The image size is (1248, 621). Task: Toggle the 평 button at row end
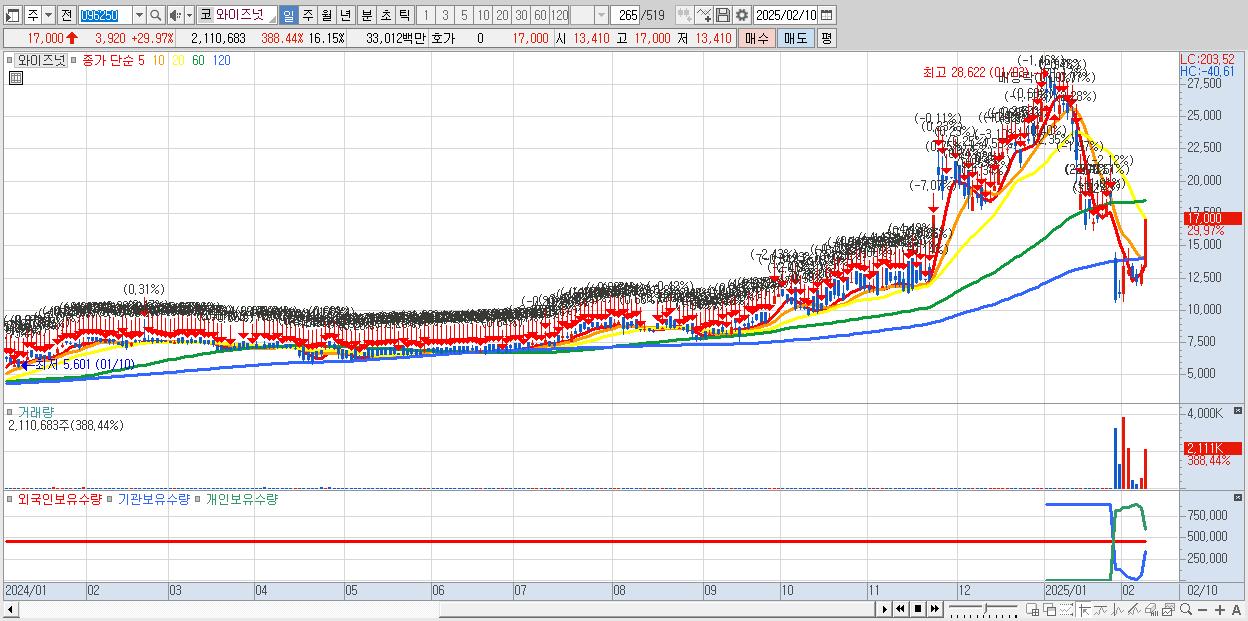click(x=826, y=38)
